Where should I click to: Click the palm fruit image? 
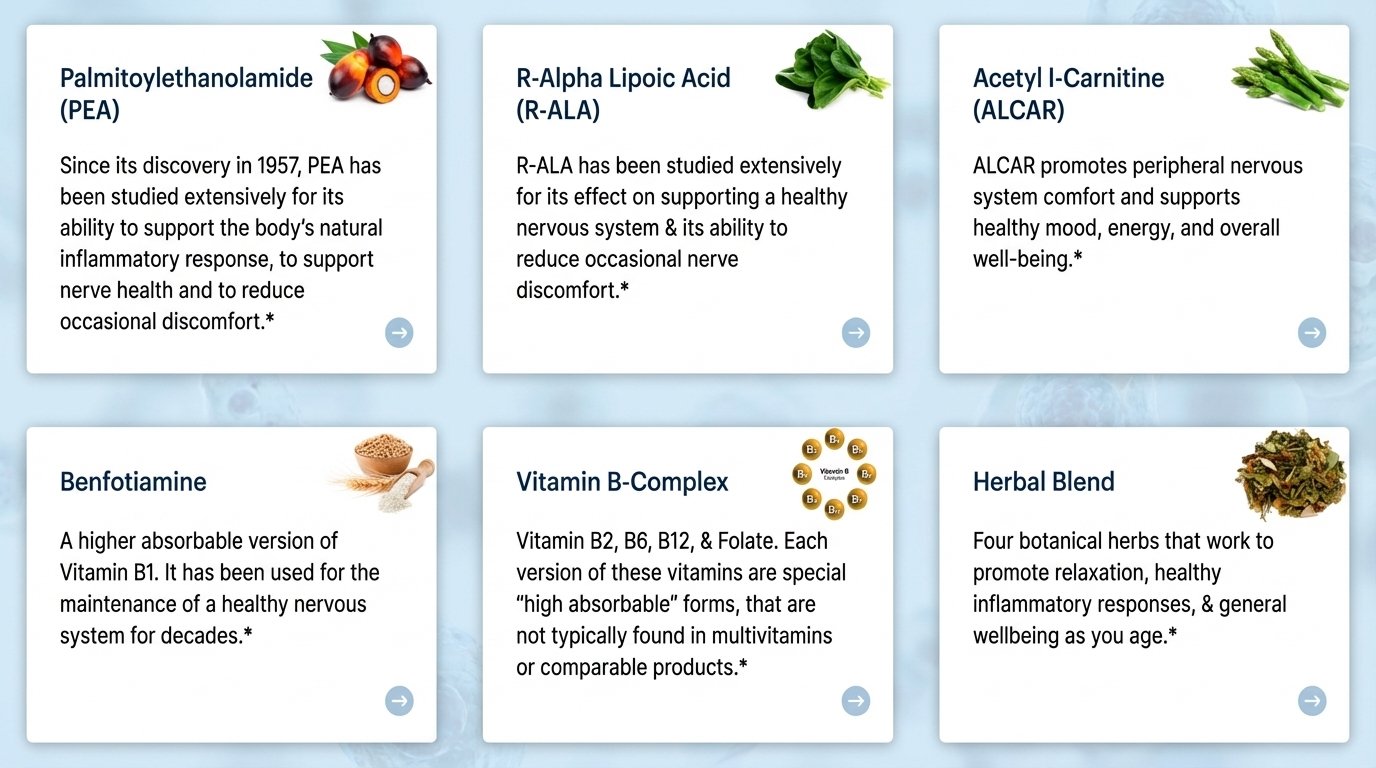(375, 66)
